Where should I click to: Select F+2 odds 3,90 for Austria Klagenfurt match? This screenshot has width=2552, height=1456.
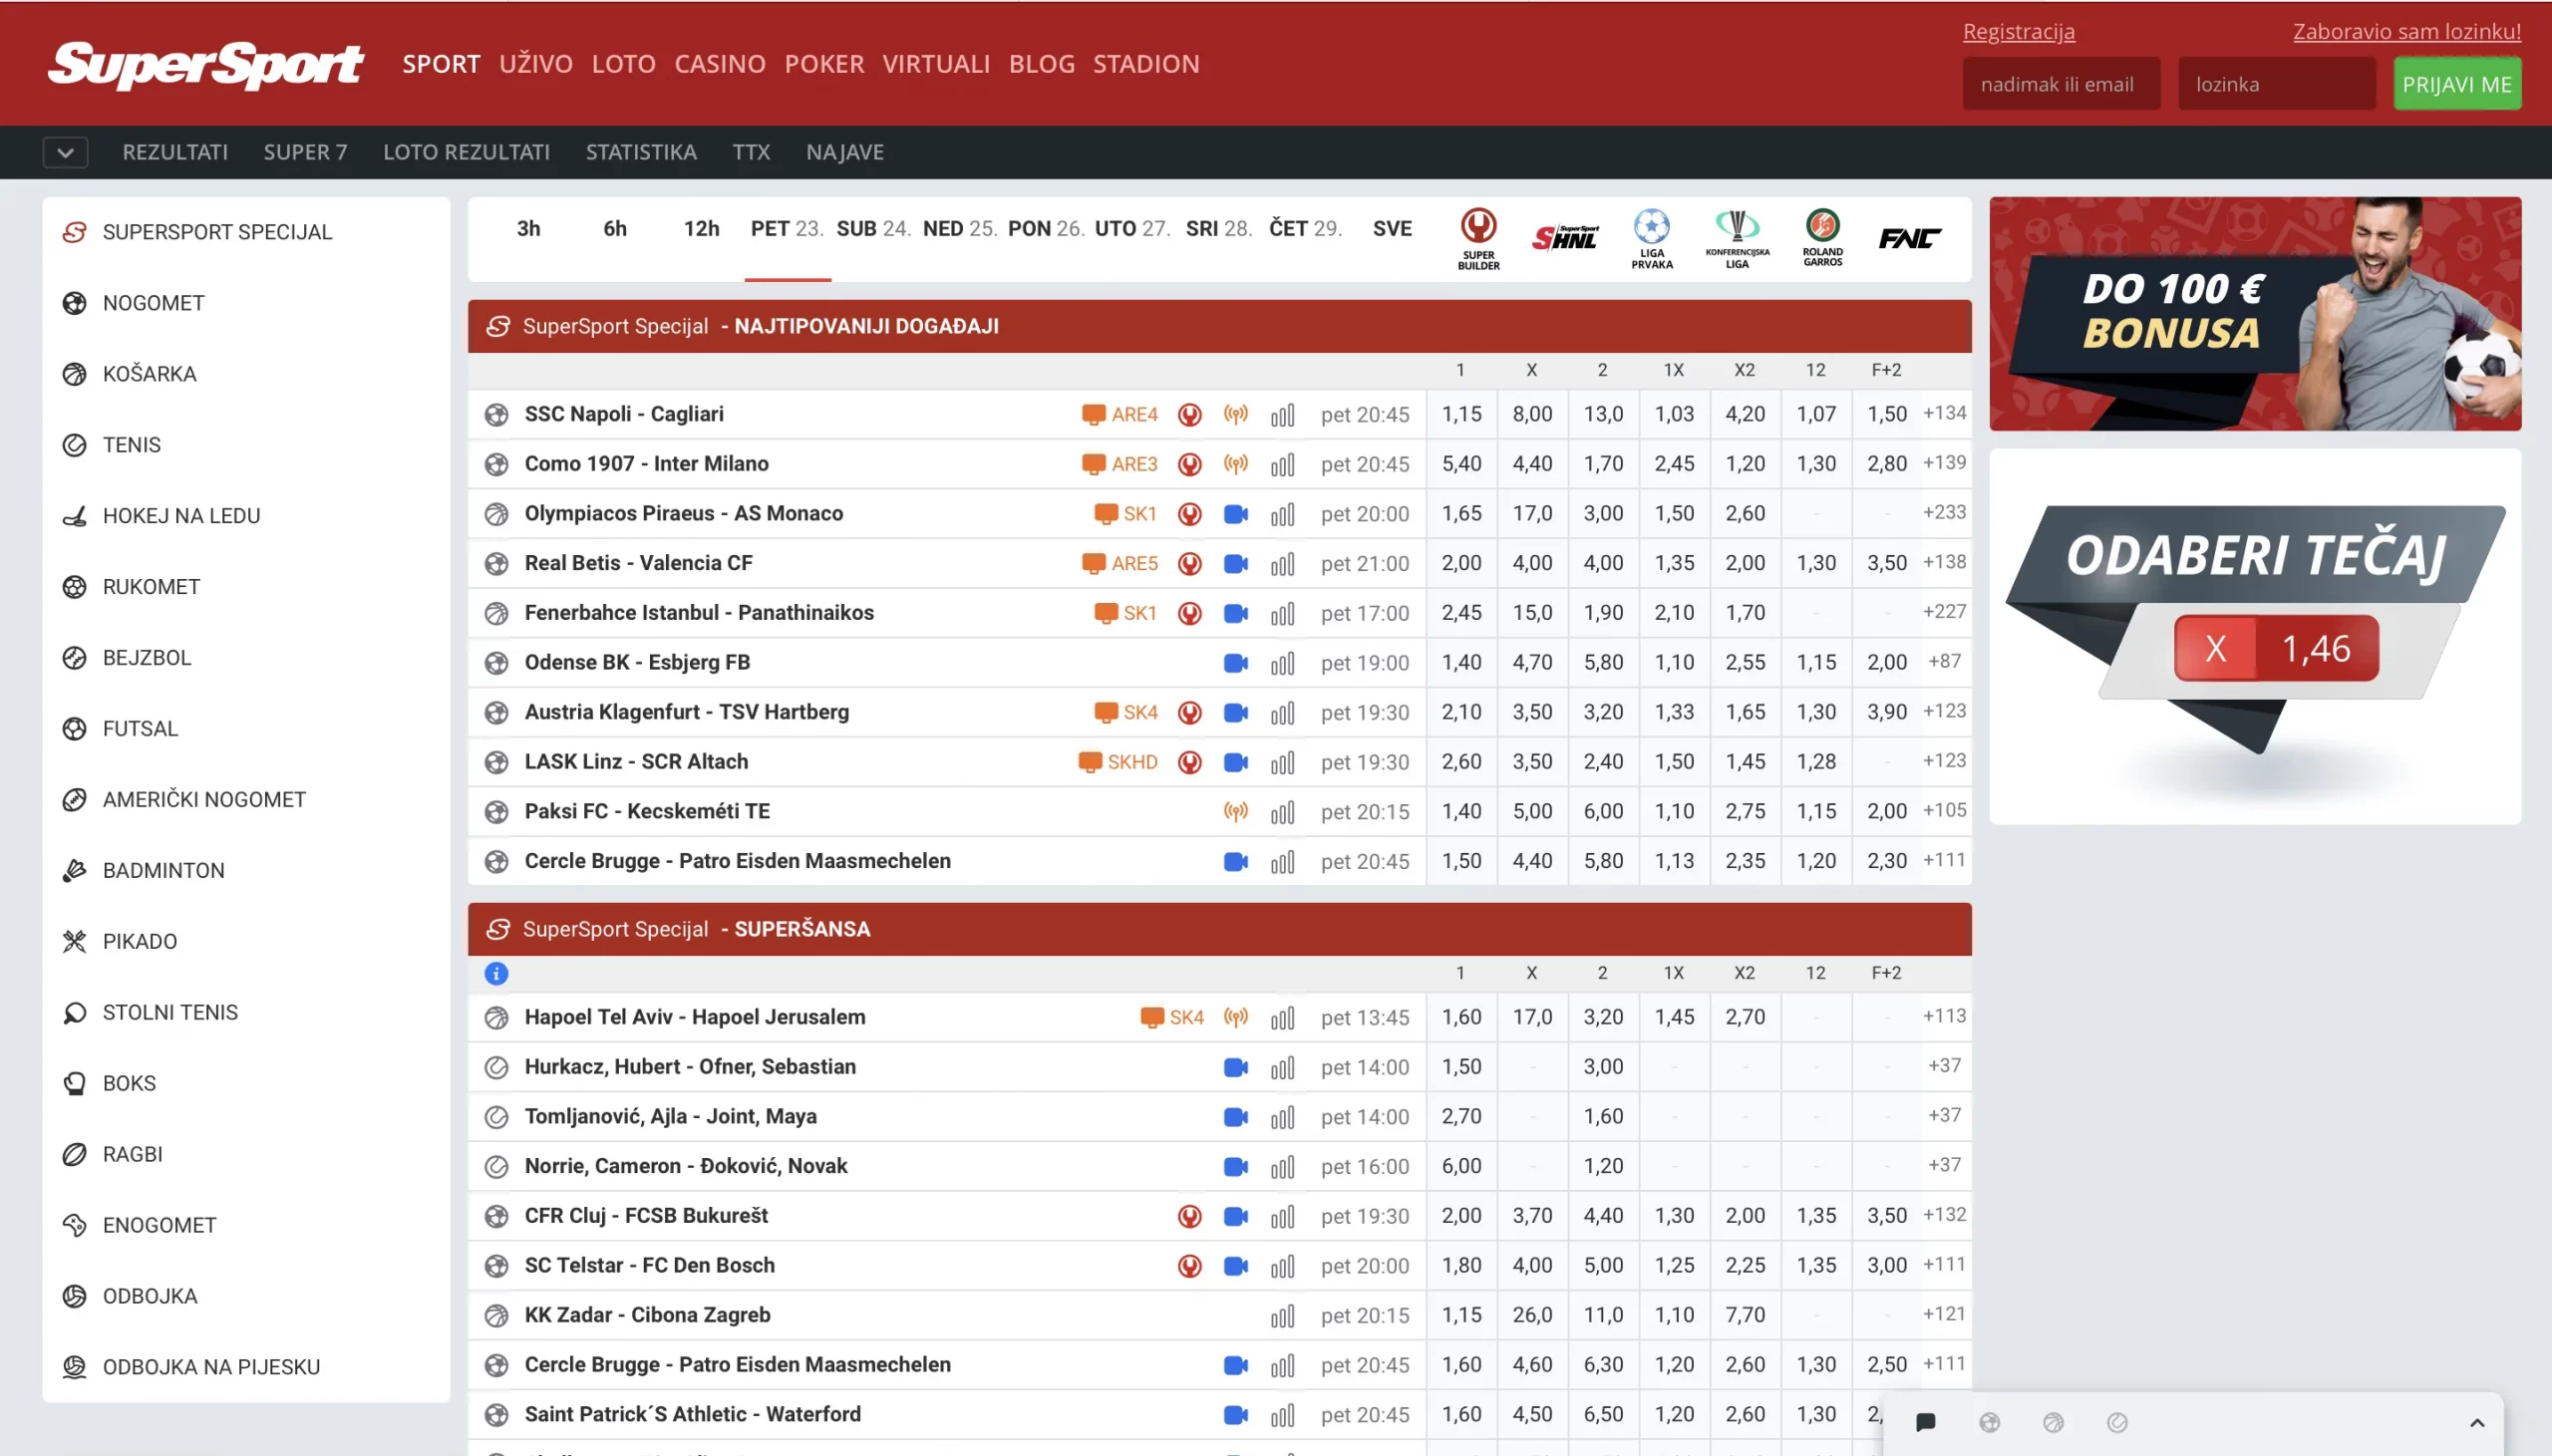[1886, 712]
